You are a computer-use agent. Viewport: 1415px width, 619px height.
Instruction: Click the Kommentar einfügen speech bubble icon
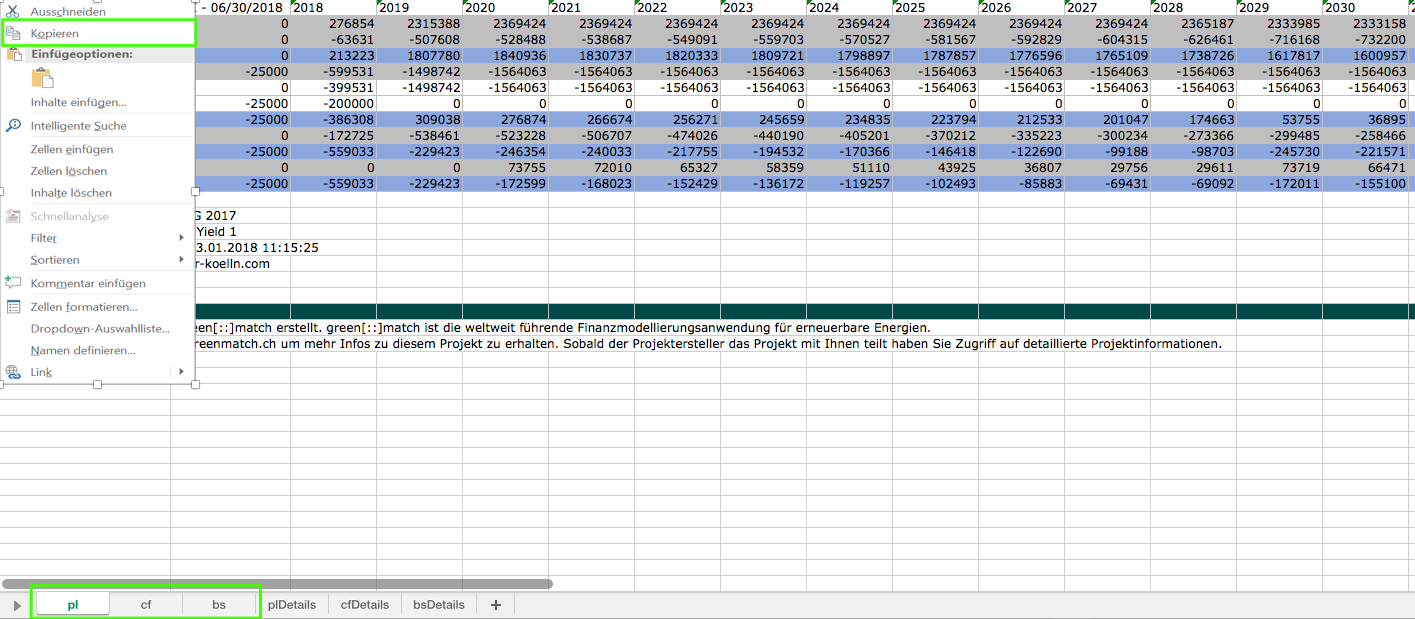point(13,283)
